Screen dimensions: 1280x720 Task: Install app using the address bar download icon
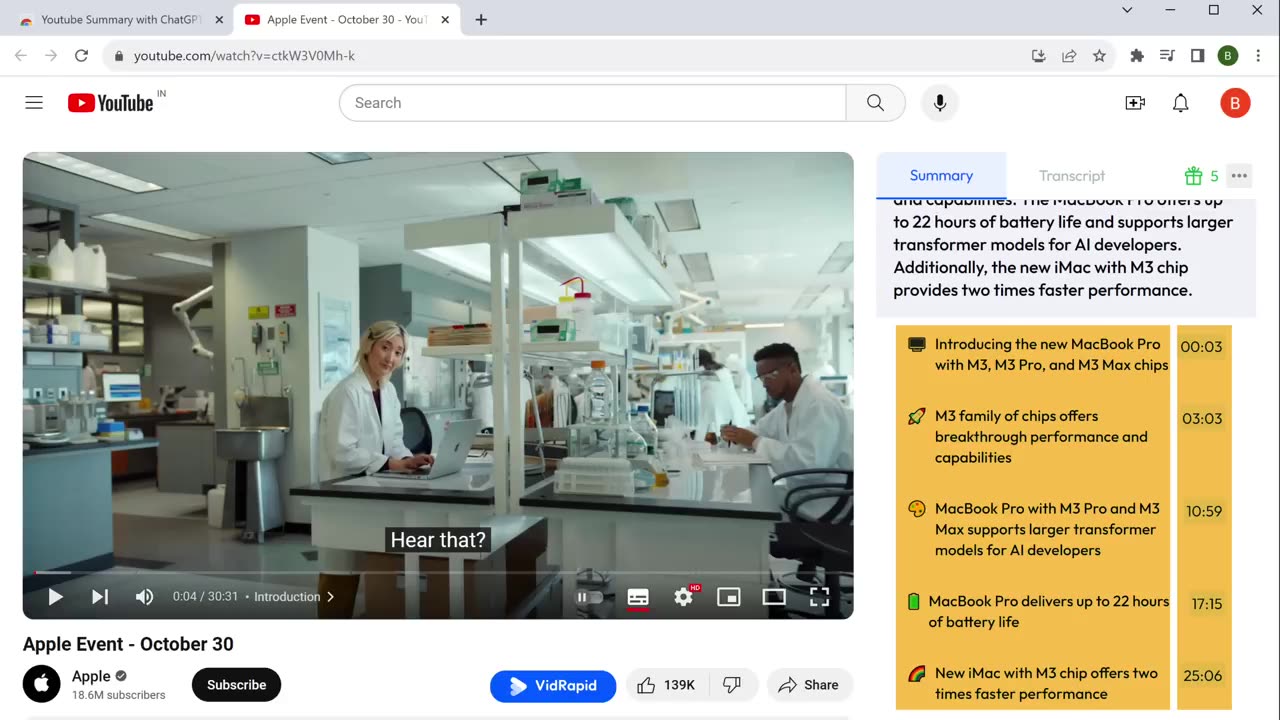click(1039, 56)
